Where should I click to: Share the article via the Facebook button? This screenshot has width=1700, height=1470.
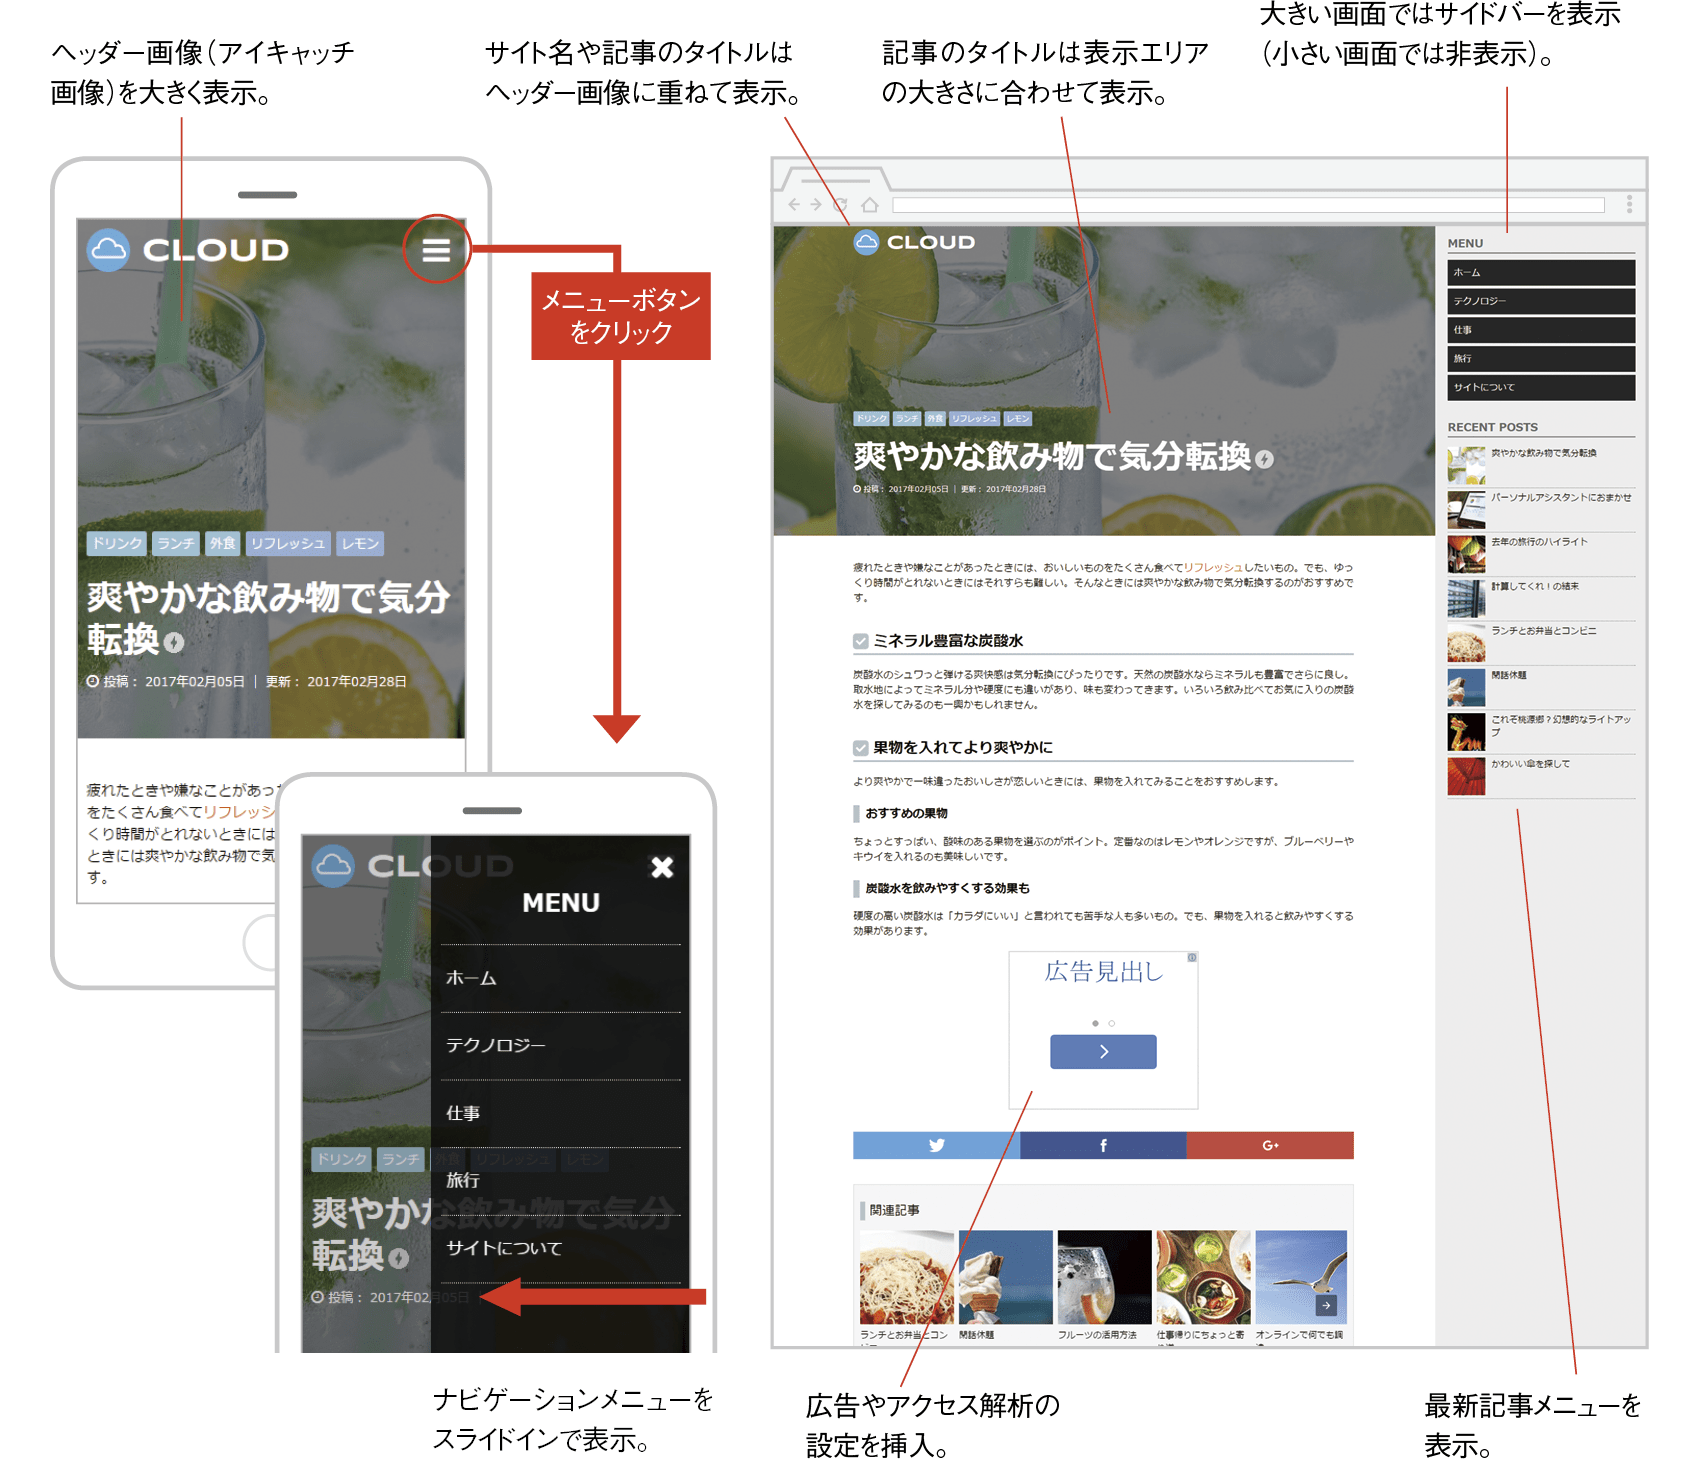pyautogui.click(x=1103, y=1145)
